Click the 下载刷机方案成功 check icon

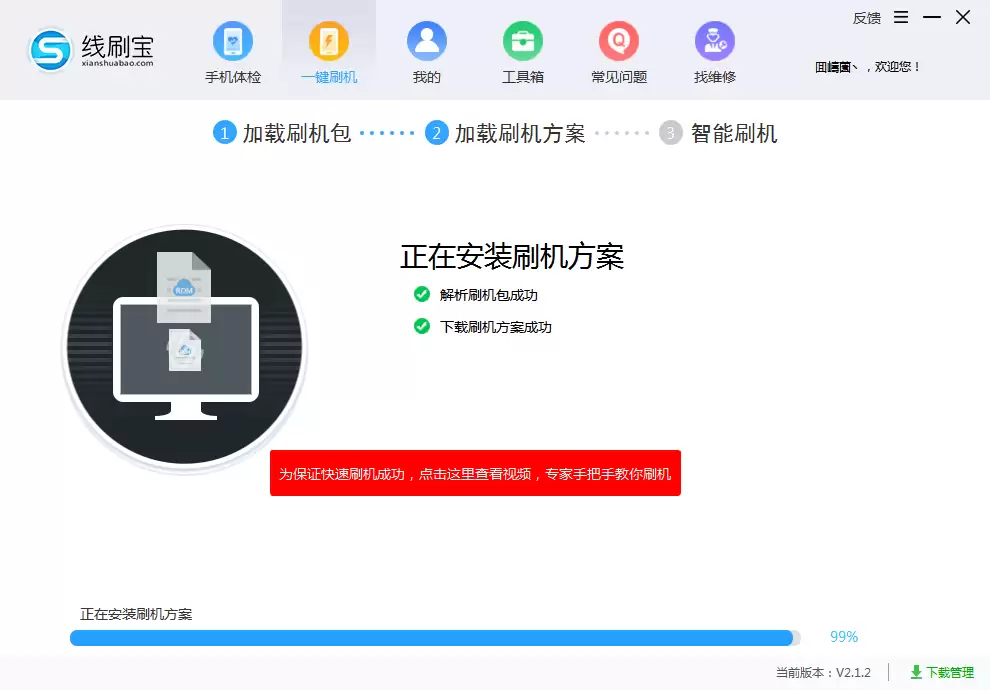(422, 326)
